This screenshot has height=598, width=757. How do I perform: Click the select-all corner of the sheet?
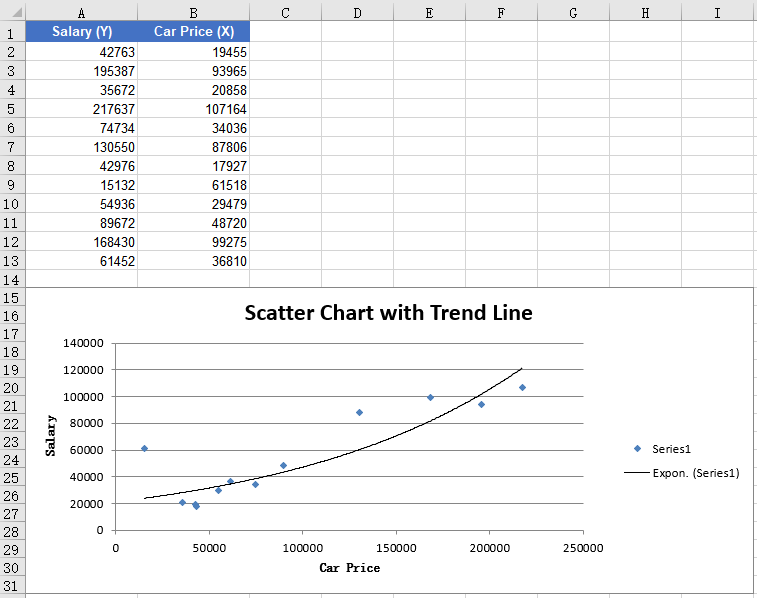tap(13, 11)
